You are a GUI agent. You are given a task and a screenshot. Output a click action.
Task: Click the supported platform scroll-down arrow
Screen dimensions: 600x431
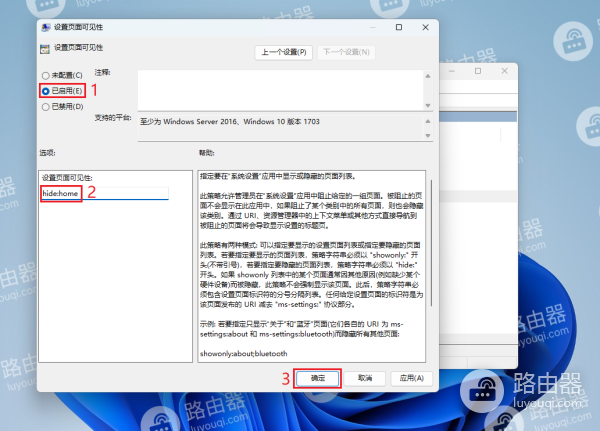(x=428, y=136)
